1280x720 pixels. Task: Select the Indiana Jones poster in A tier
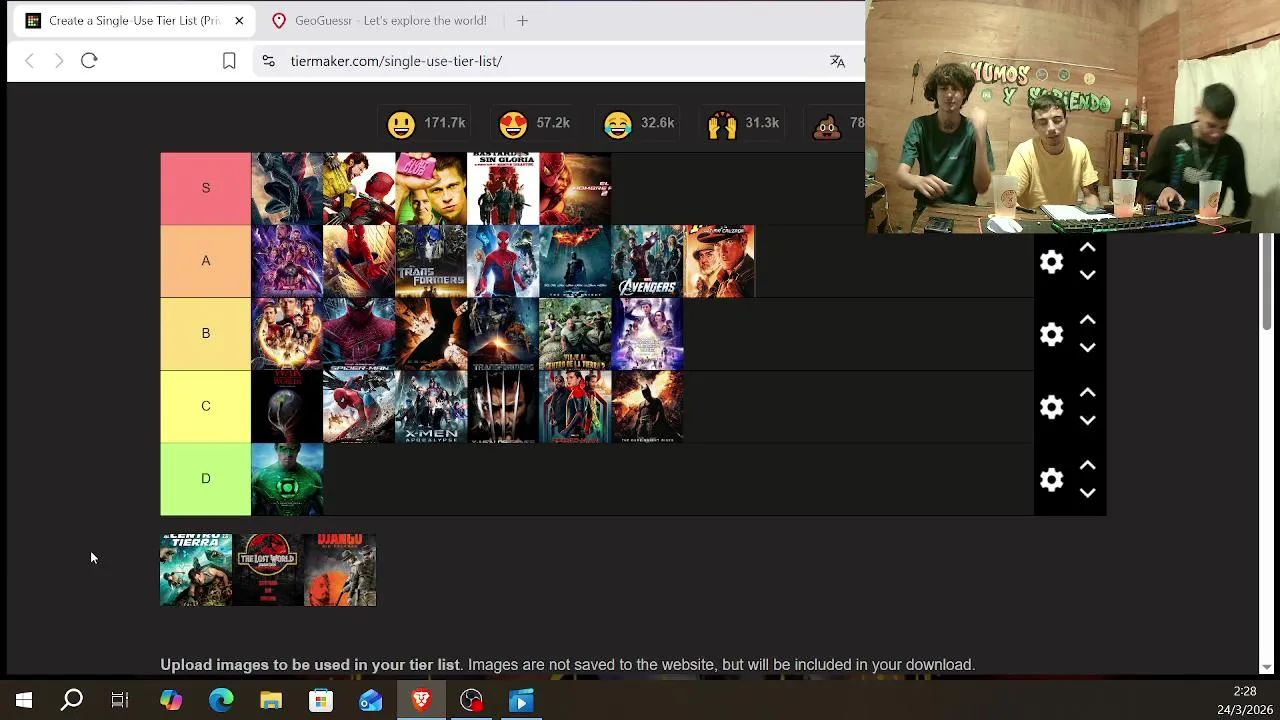(x=719, y=262)
